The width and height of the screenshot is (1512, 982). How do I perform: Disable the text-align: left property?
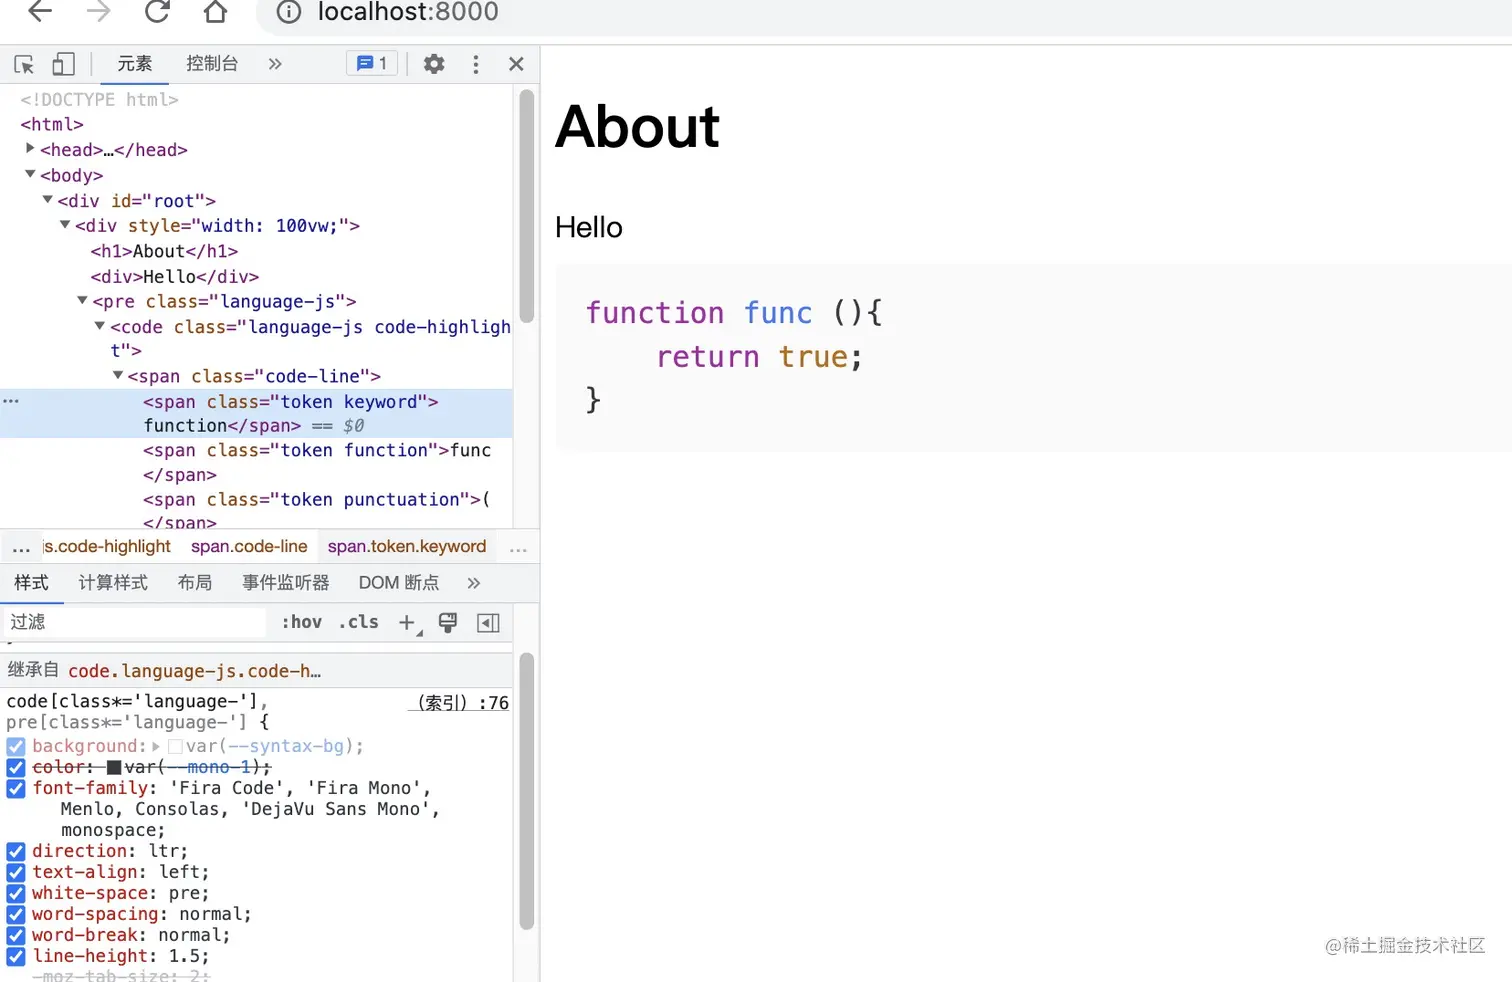click(16, 872)
